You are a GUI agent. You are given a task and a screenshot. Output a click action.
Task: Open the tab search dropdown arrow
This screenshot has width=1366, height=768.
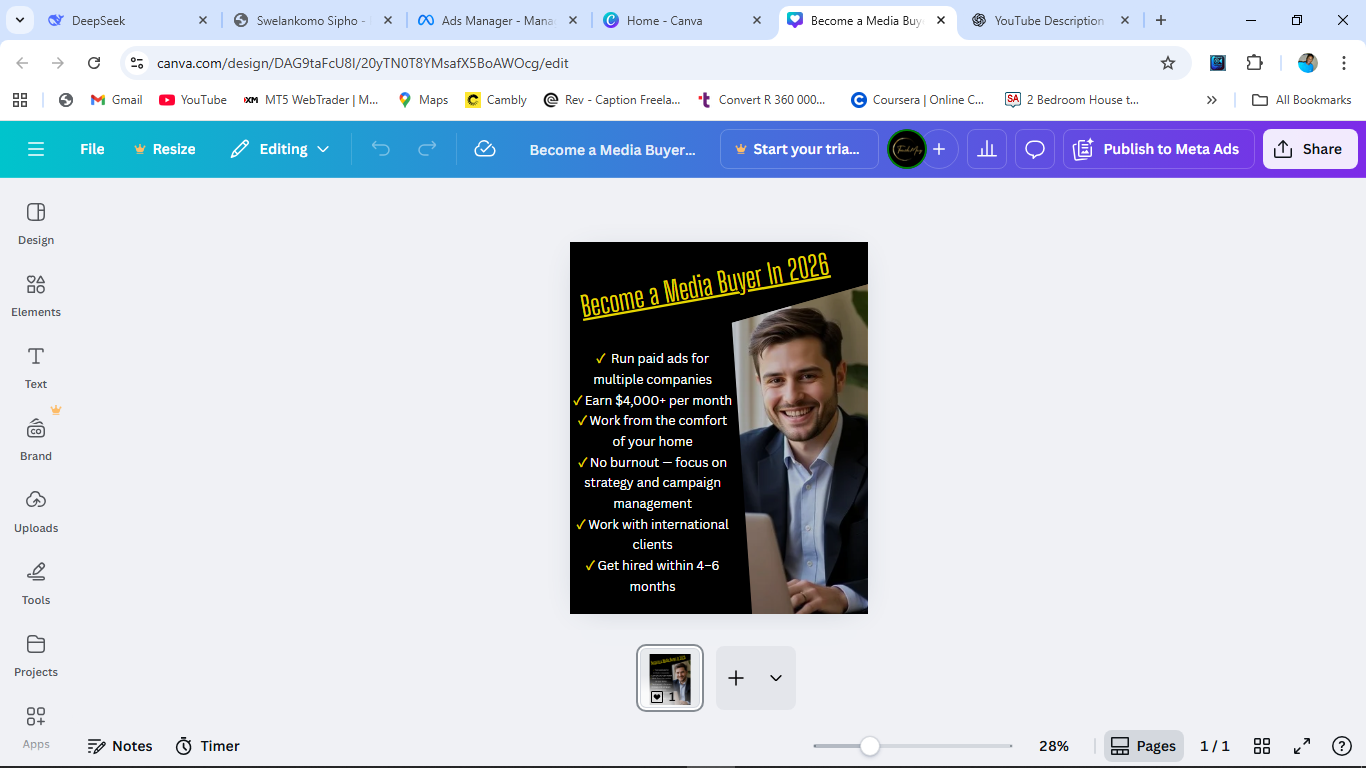click(20, 20)
